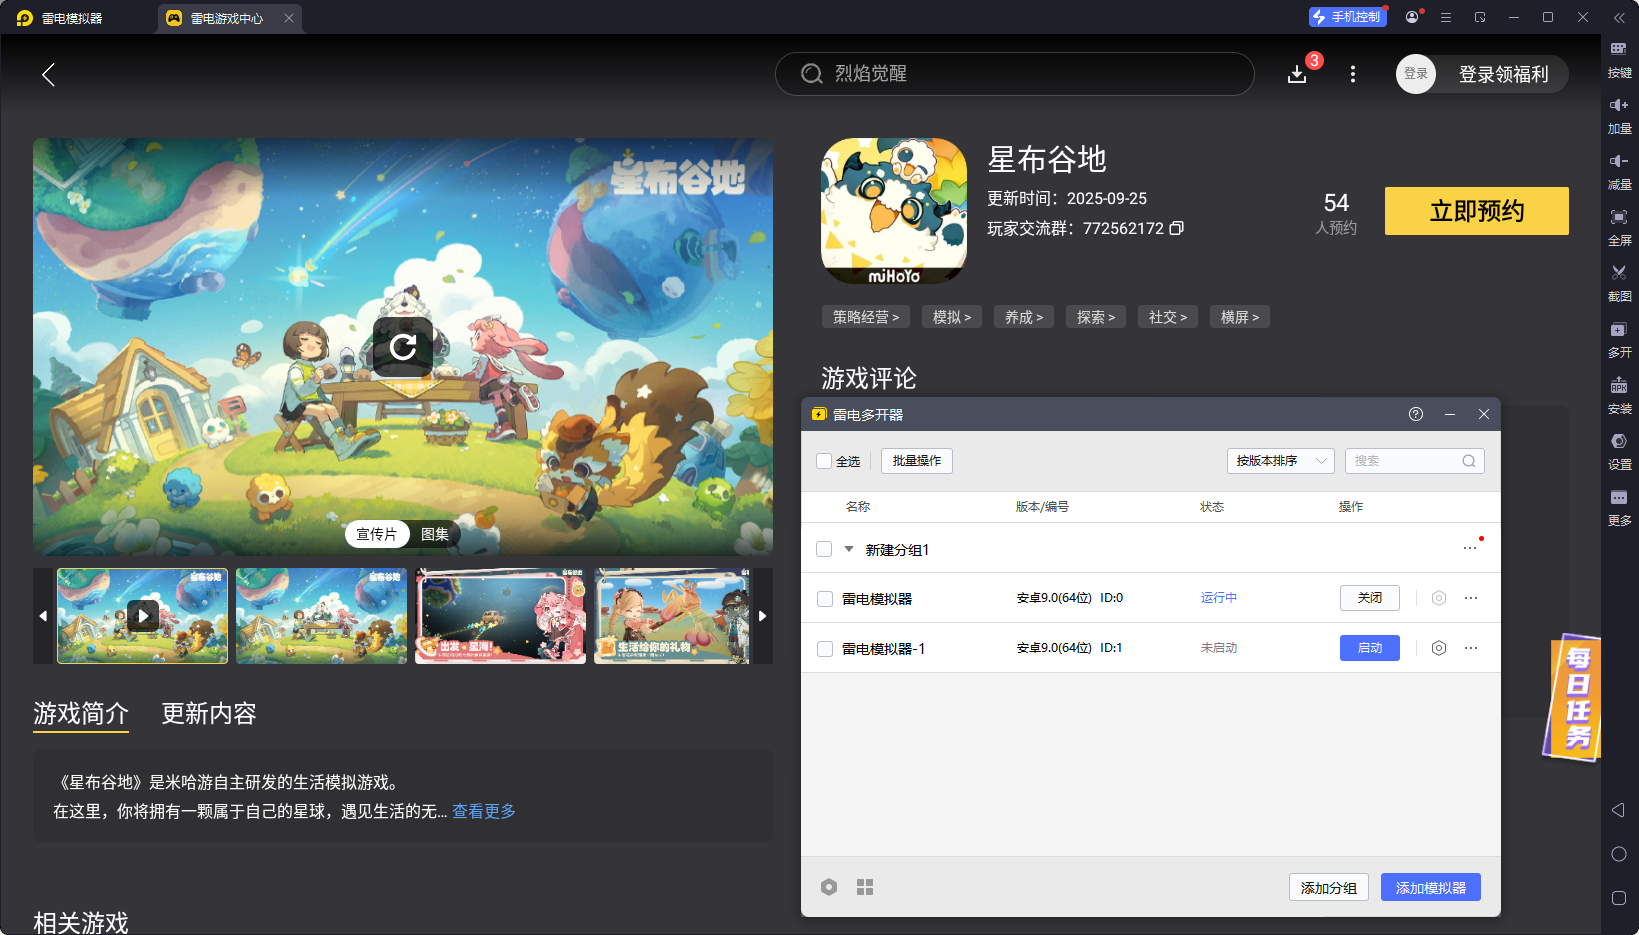Open the 游戏简介 tab
Screen dimensions: 1639x935
[x=81, y=713]
